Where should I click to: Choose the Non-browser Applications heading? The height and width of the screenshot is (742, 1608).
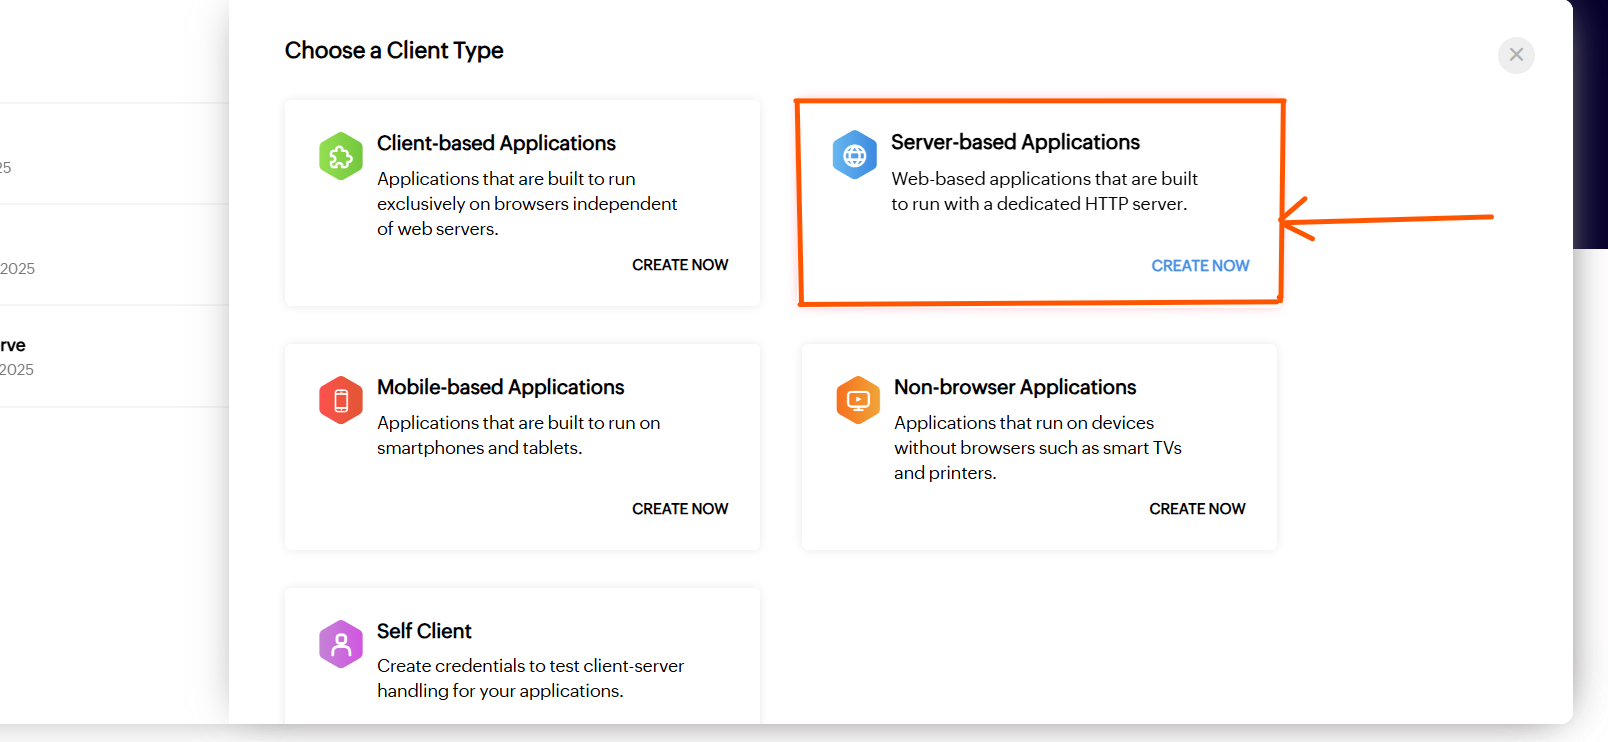point(1015,387)
